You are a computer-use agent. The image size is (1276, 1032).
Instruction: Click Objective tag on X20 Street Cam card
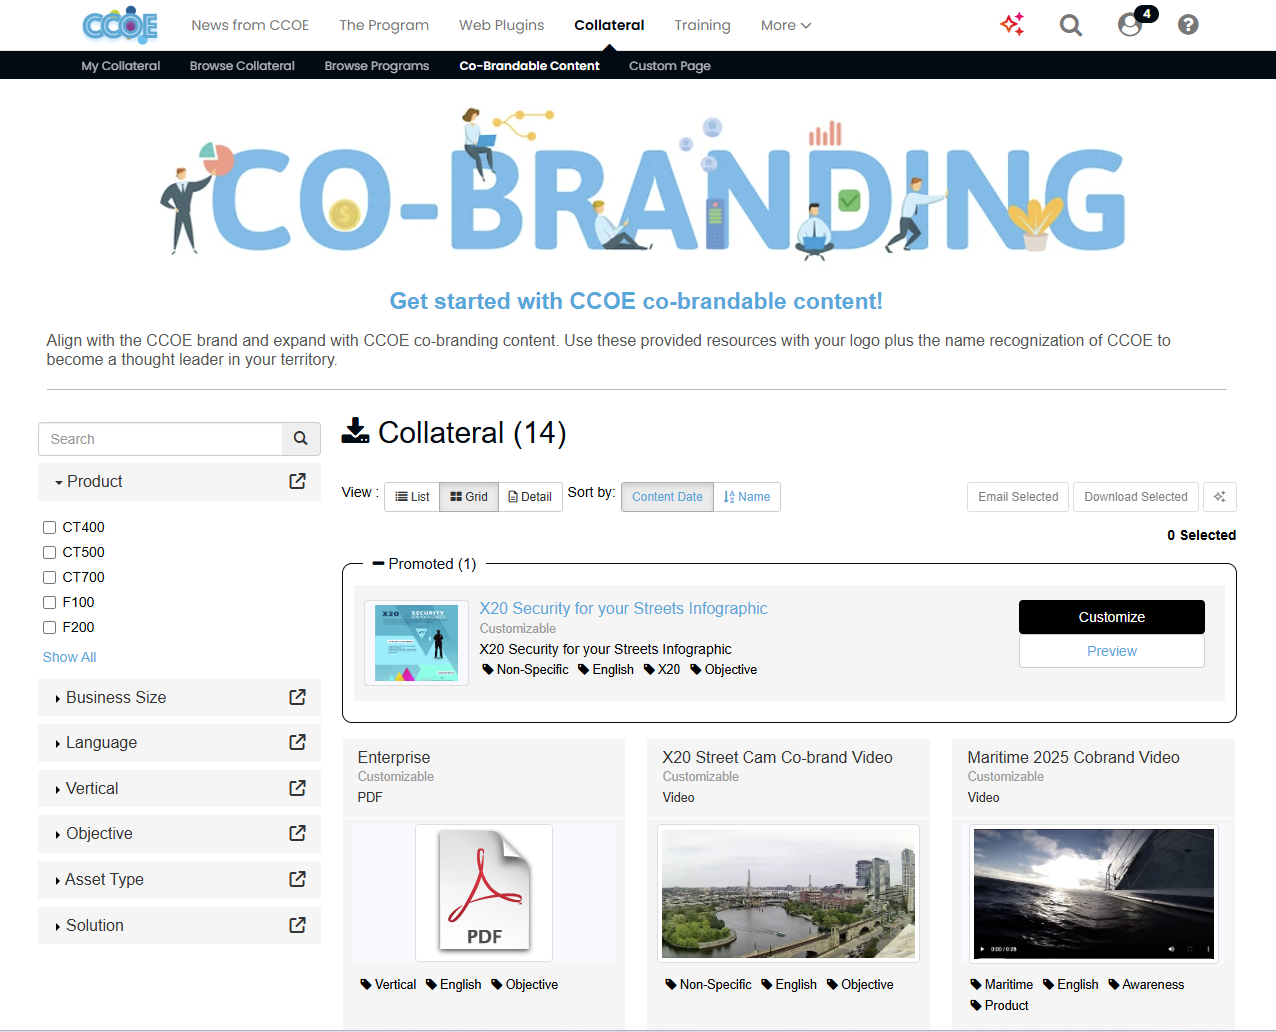coord(860,985)
